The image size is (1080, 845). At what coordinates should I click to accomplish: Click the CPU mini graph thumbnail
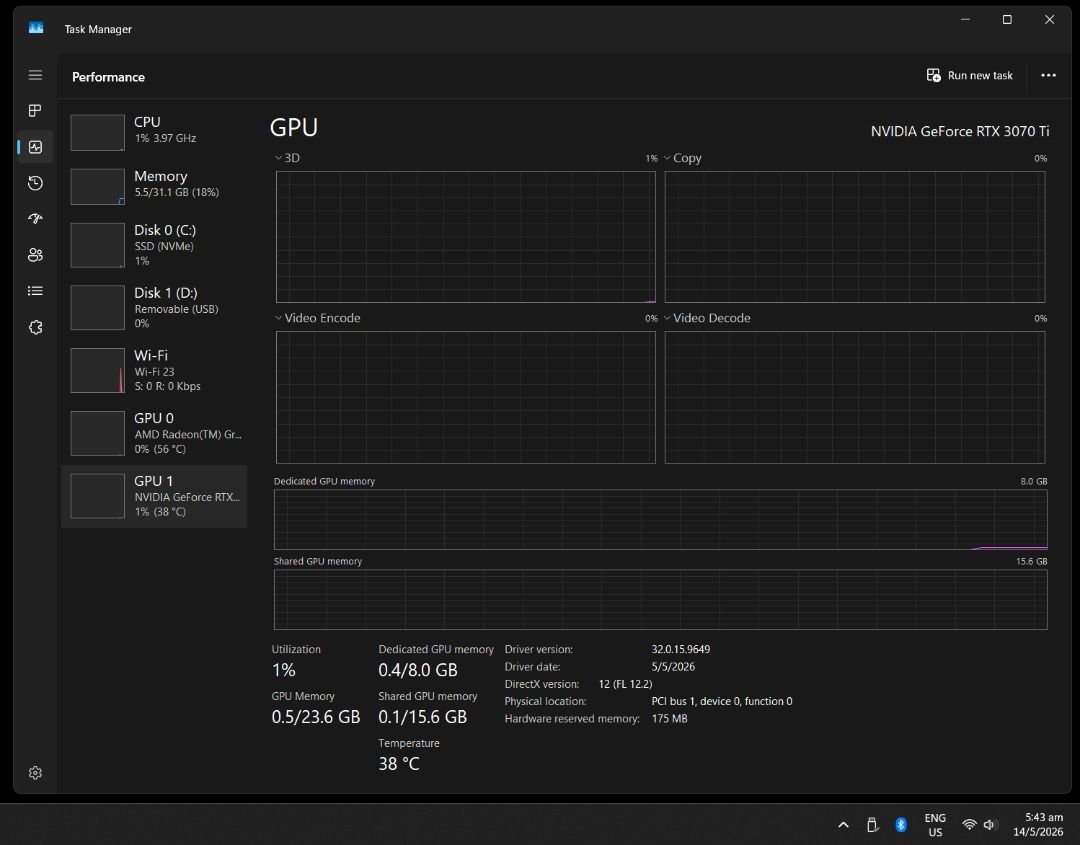[x=97, y=132]
